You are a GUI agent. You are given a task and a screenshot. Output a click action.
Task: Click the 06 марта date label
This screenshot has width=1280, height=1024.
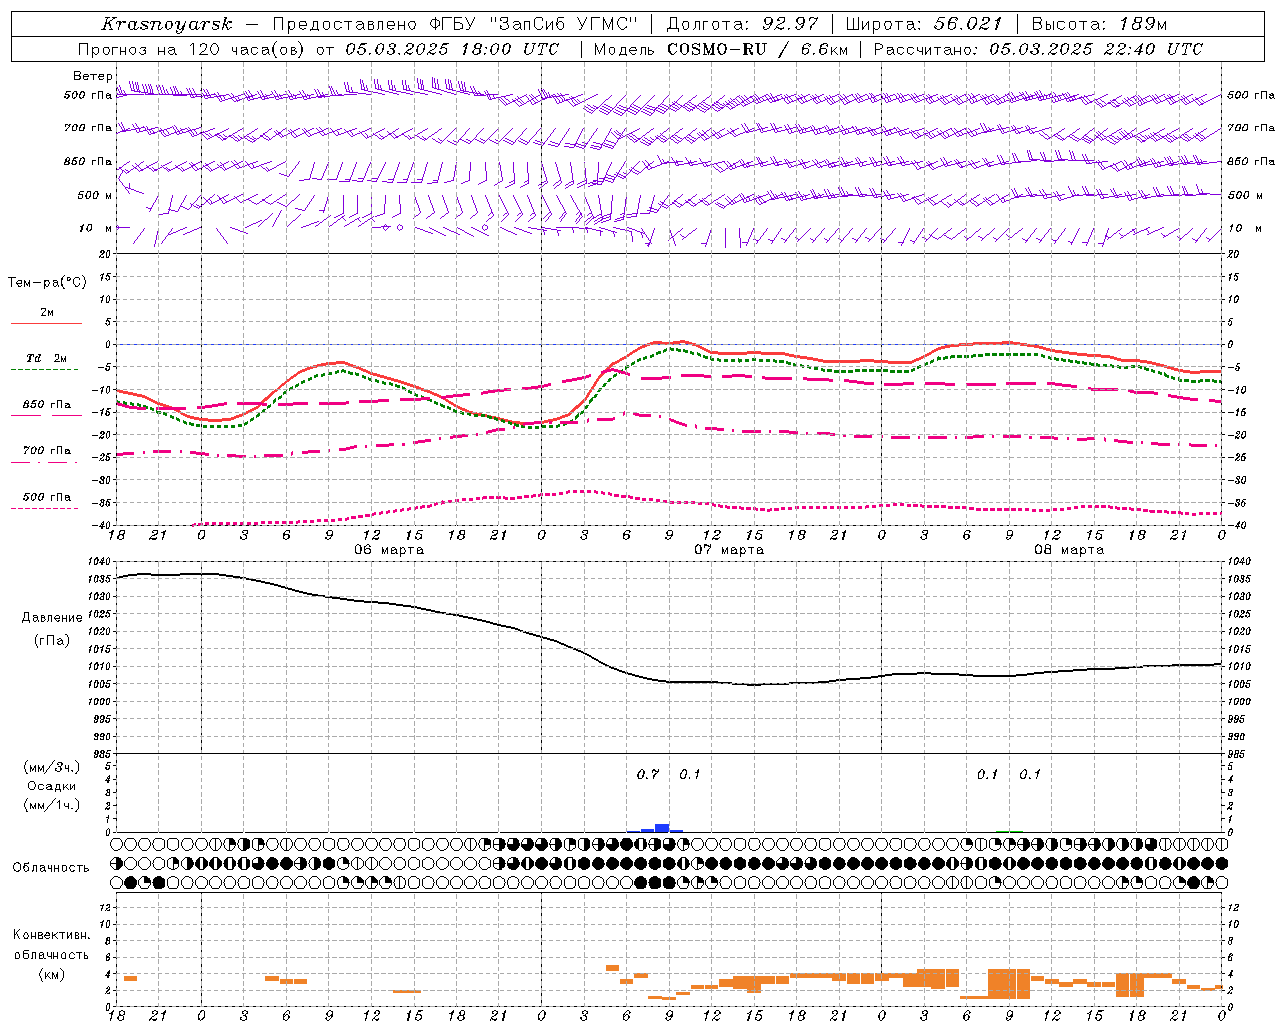point(389,550)
